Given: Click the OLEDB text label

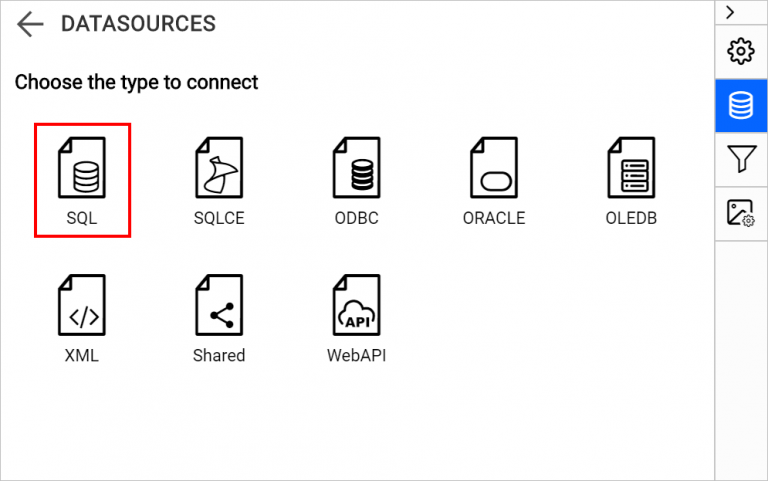Looking at the screenshot, I should [631, 218].
